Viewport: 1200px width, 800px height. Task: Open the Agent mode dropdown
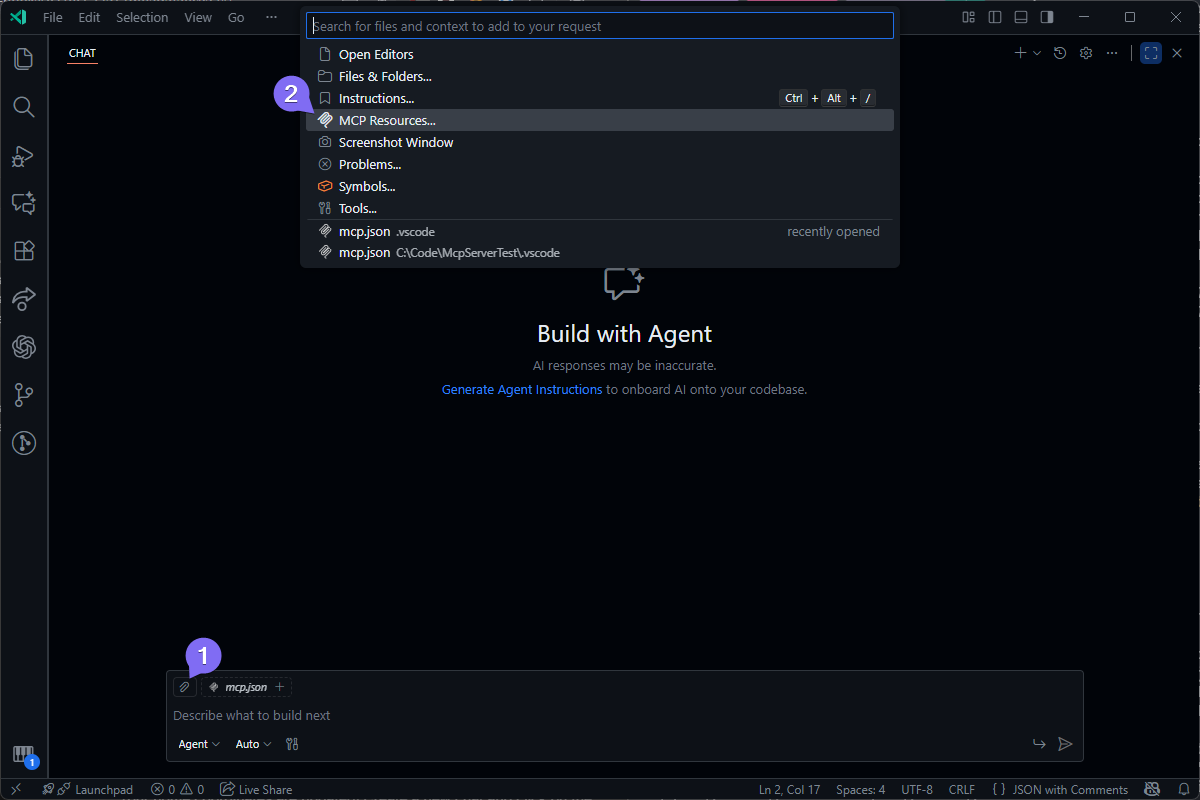point(198,743)
